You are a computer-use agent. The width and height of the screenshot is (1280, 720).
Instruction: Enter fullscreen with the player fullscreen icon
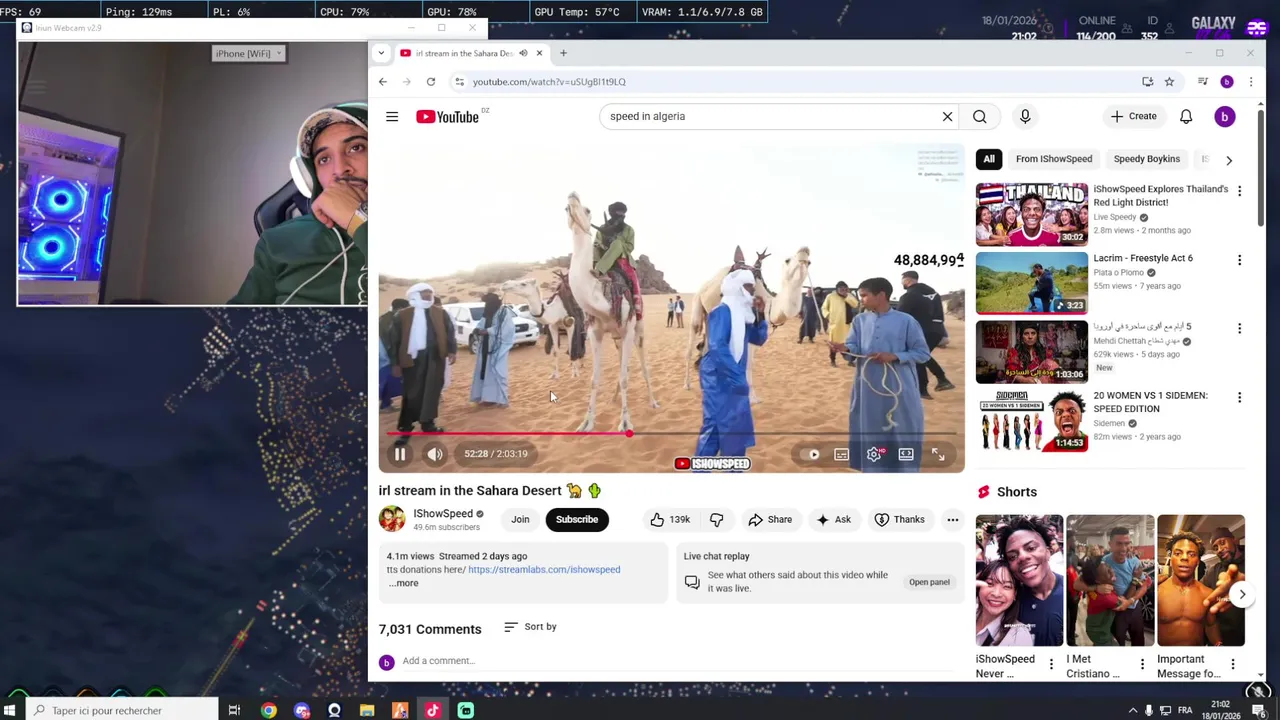coord(938,454)
